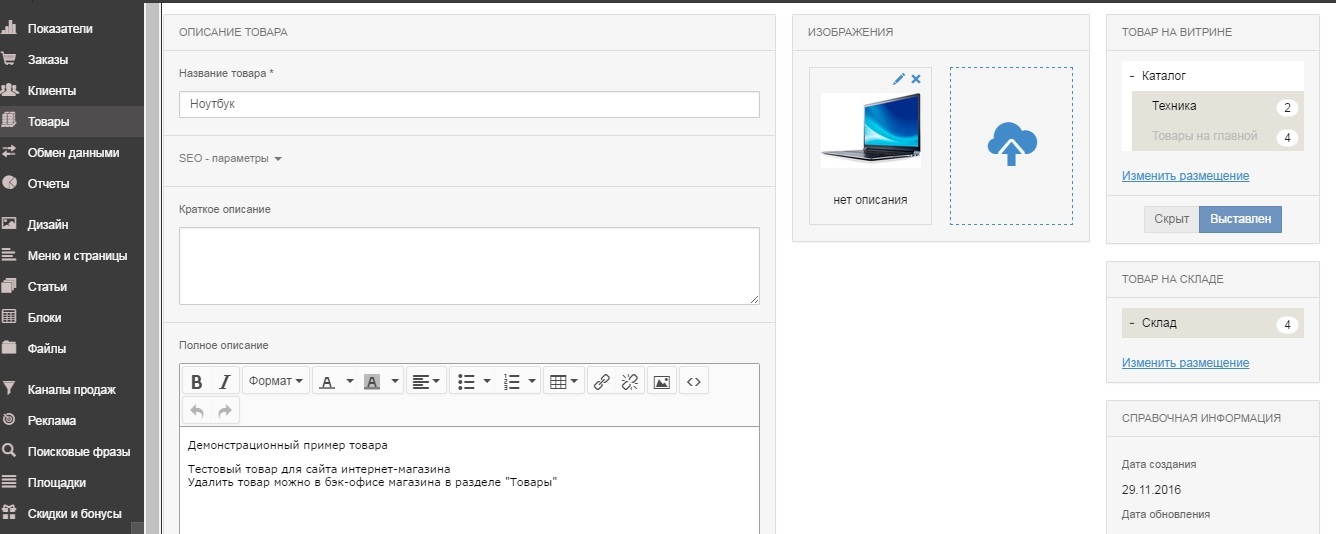Click the нет описания image caption
This screenshot has height=534, width=1336.
click(x=870, y=200)
